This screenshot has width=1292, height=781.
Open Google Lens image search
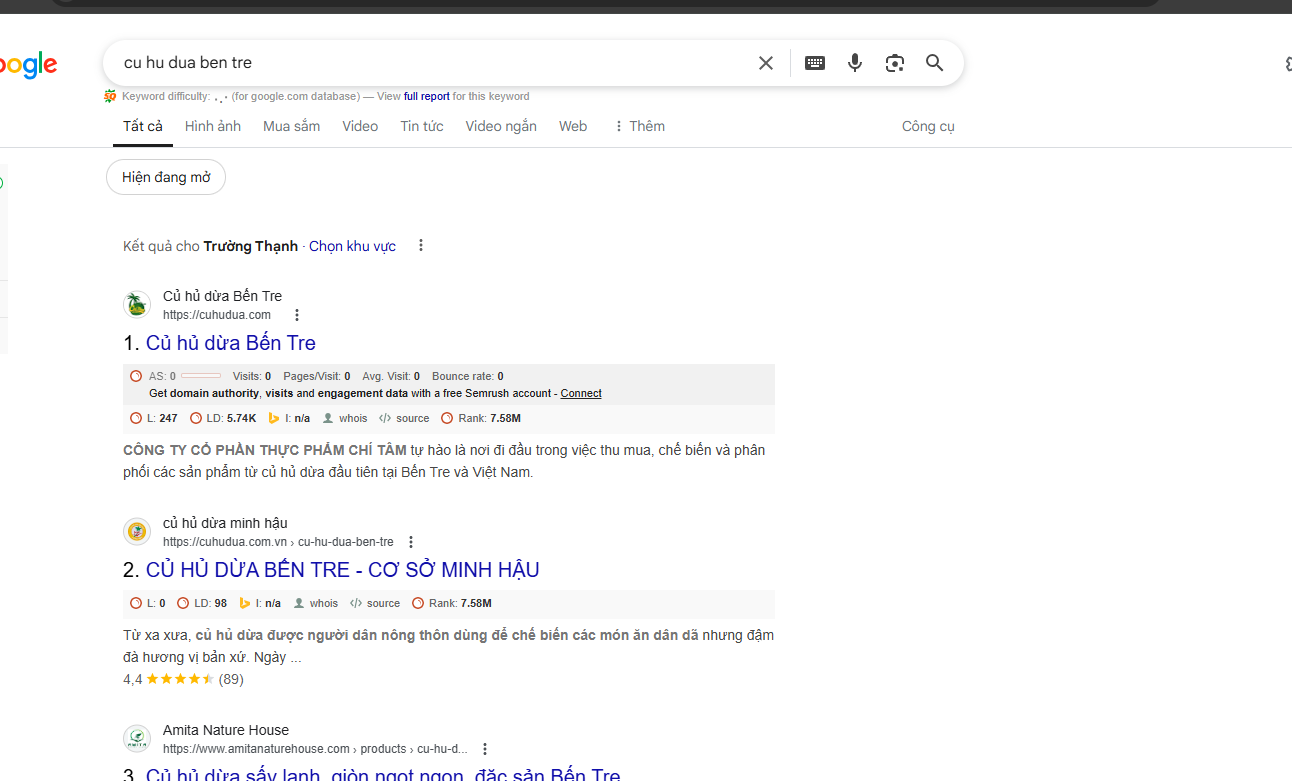(x=895, y=63)
